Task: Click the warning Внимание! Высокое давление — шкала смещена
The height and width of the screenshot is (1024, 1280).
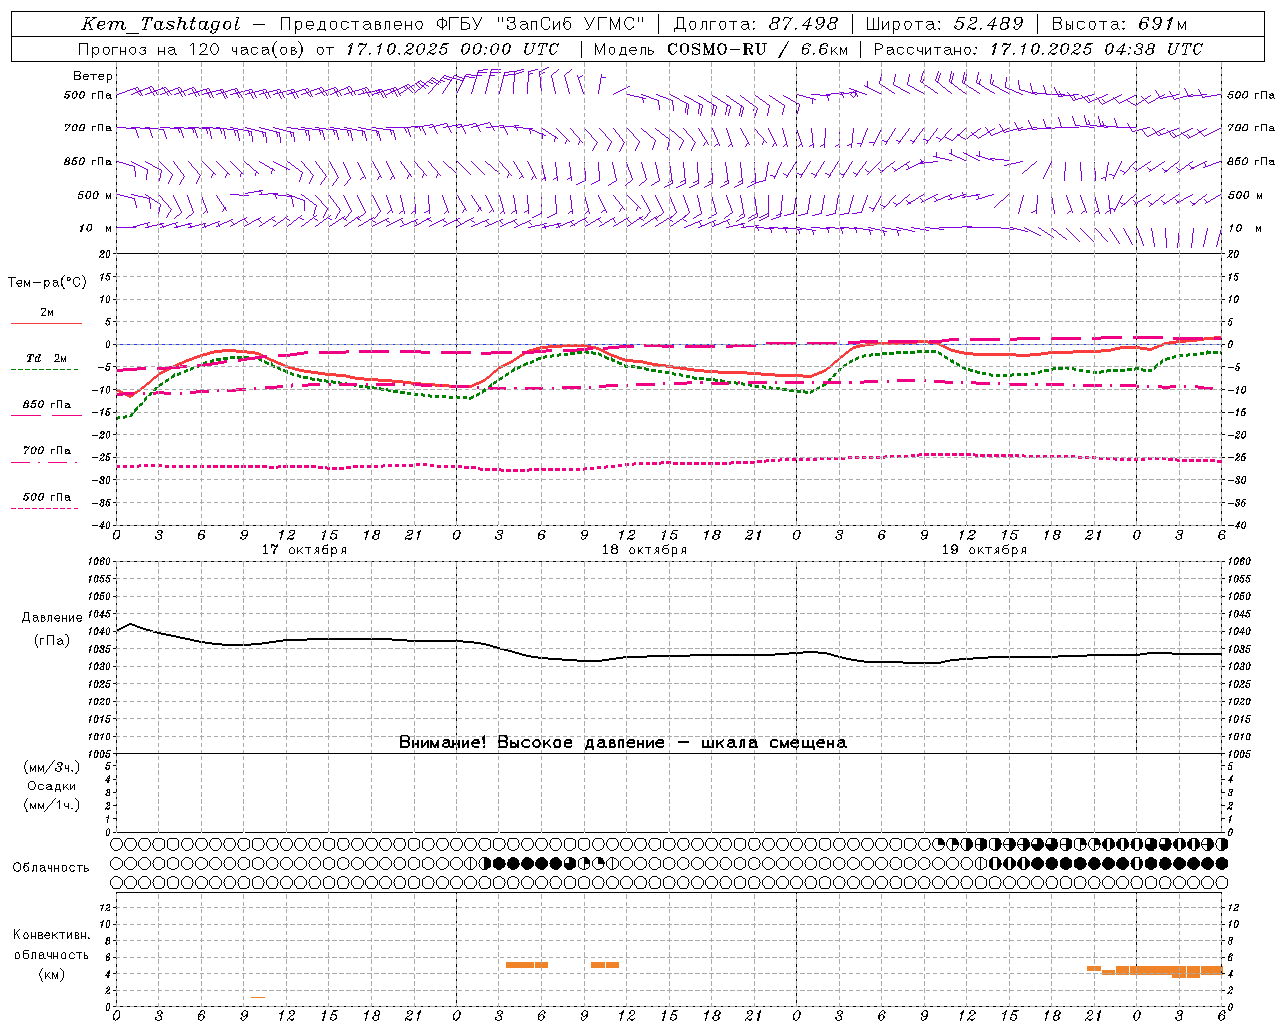Action: (x=622, y=743)
